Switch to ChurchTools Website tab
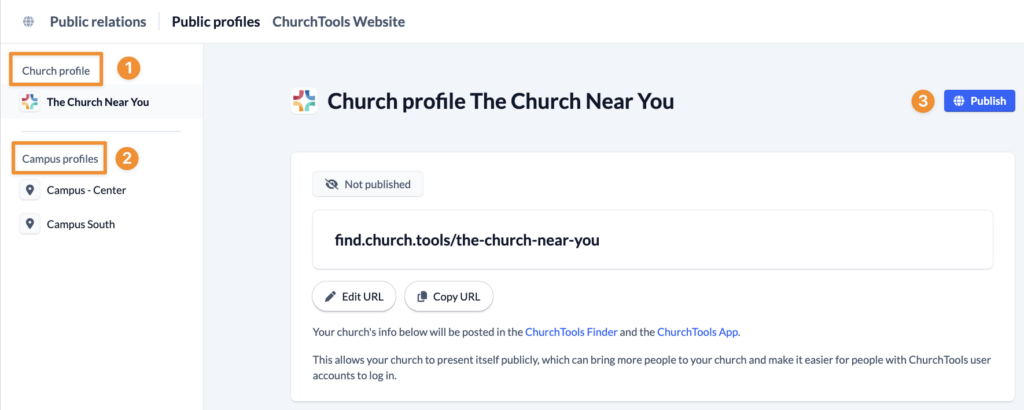This screenshot has height=410, width=1024. 338,21
